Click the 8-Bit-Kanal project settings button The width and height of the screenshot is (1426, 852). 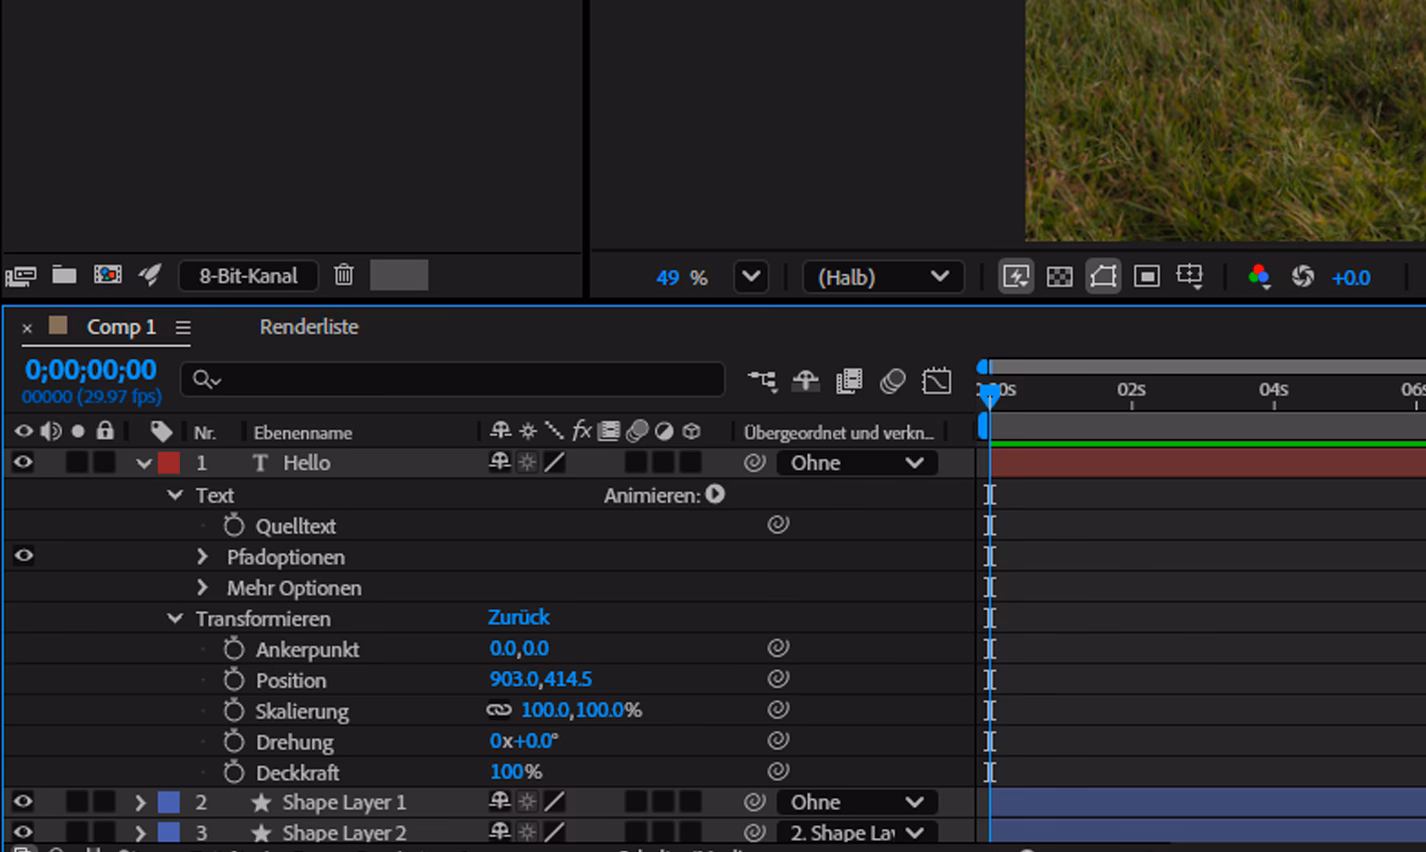(x=247, y=276)
